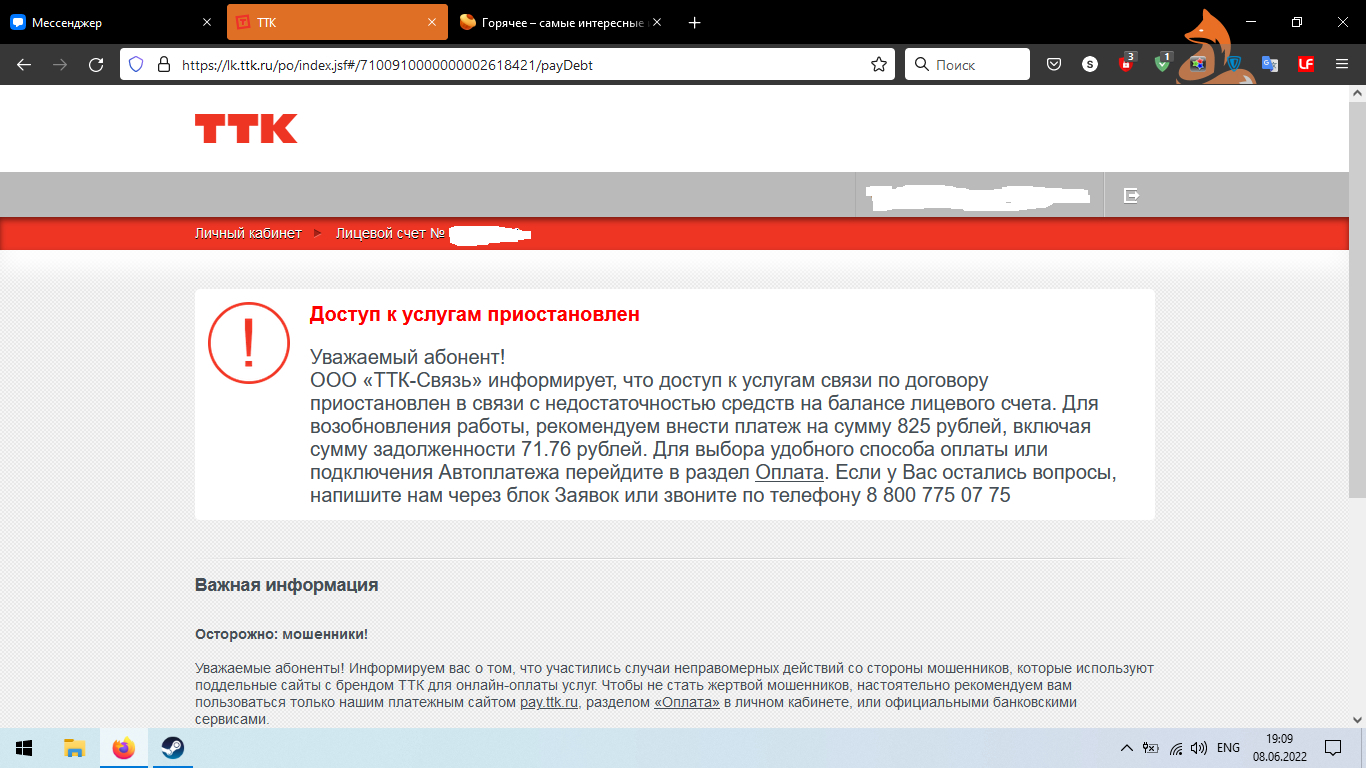The image size is (1366, 768).
Task: Click the browser forward arrow
Action: tap(60, 64)
